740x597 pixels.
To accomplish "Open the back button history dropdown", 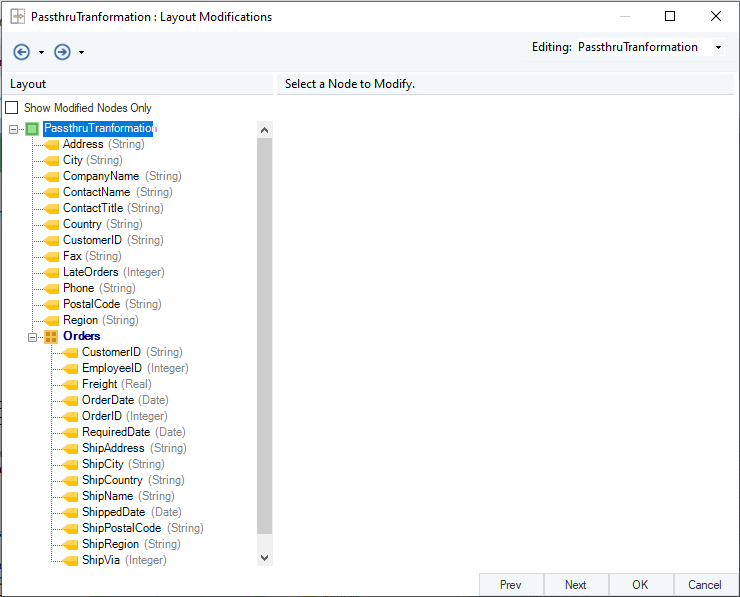I will [x=41, y=53].
